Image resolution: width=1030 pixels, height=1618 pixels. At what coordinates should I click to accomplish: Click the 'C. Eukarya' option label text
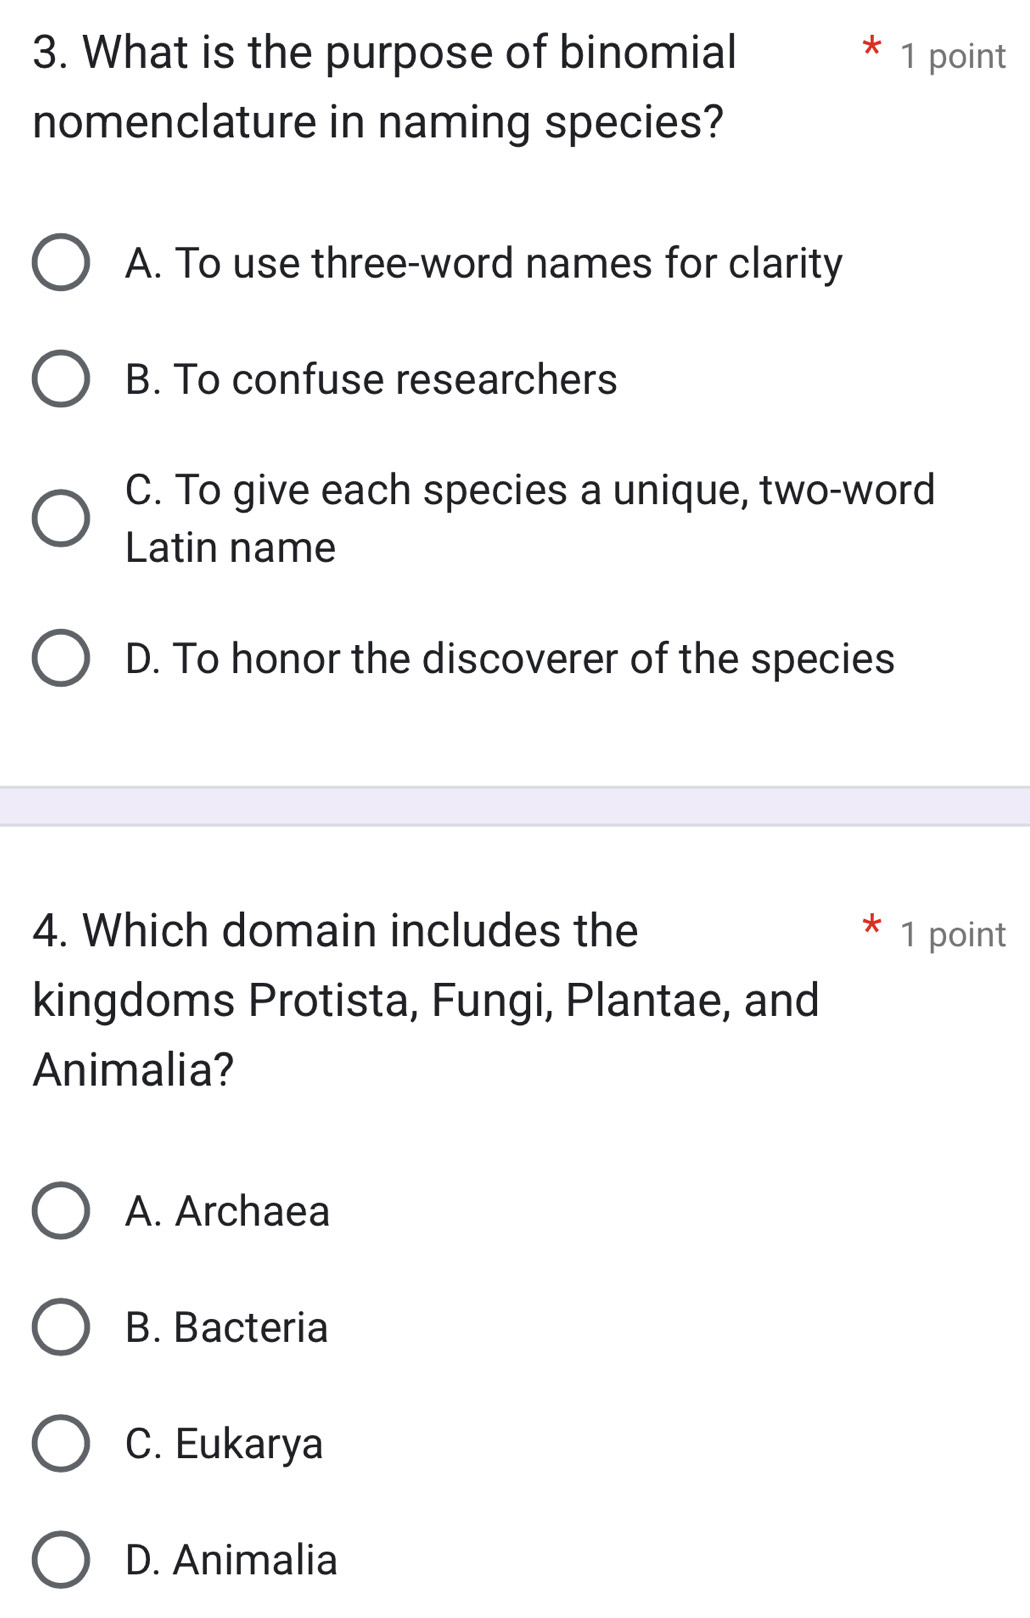tap(224, 1443)
